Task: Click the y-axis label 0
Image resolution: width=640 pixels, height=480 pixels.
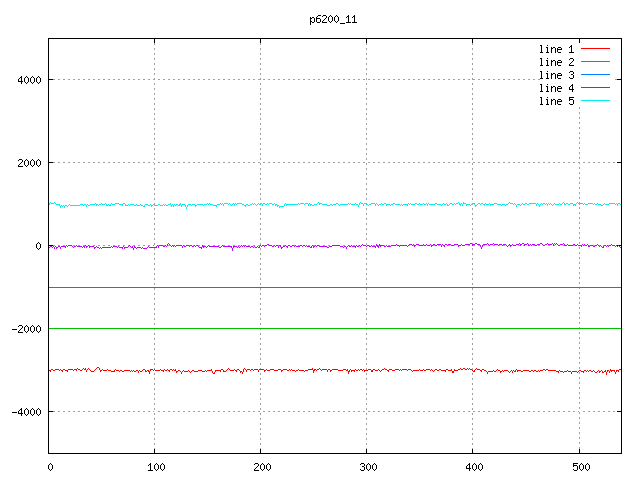Action: (38, 246)
